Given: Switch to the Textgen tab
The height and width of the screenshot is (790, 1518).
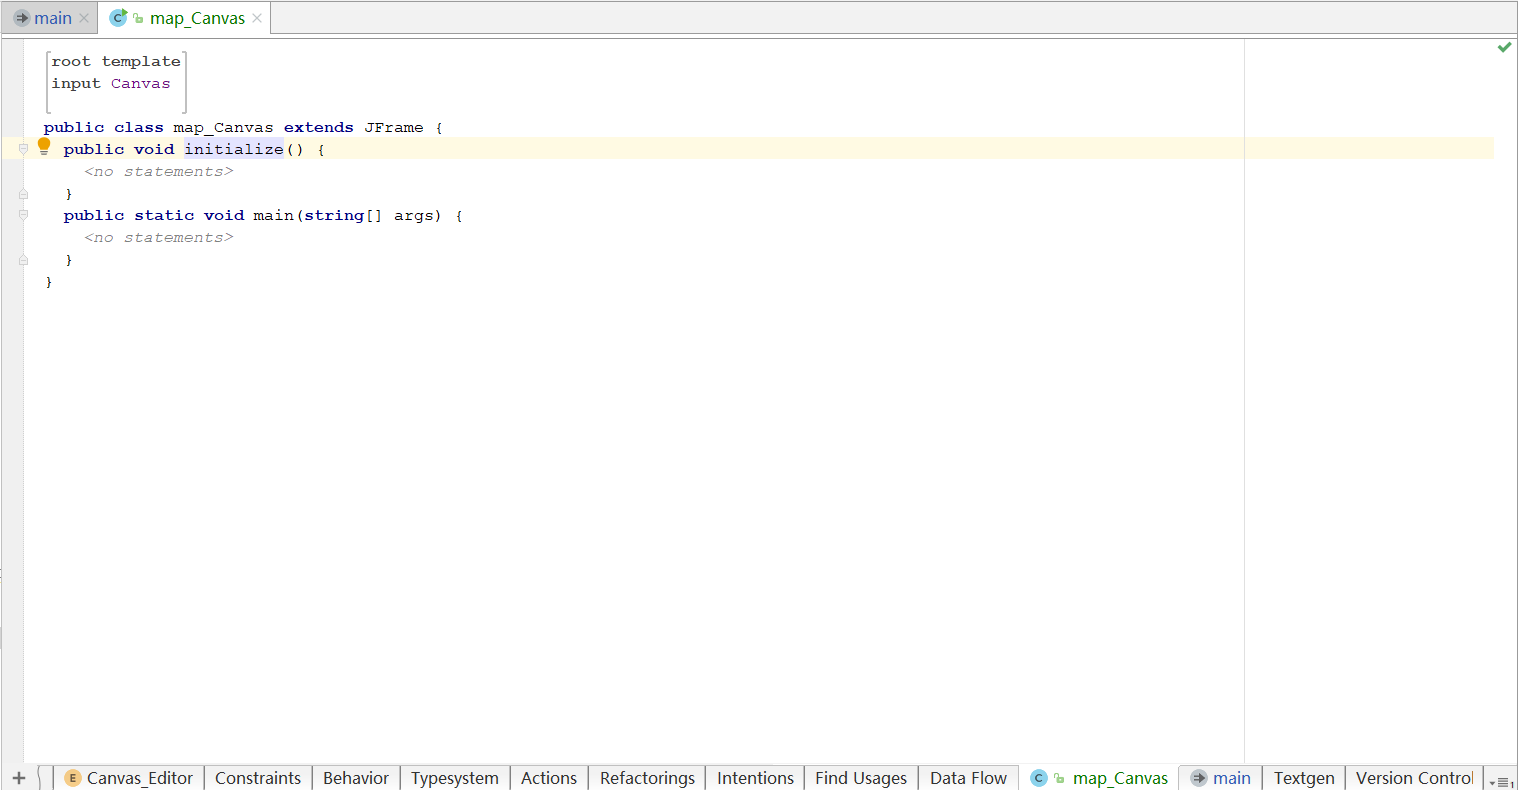Looking at the screenshot, I should pyautogui.click(x=1304, y=778).
